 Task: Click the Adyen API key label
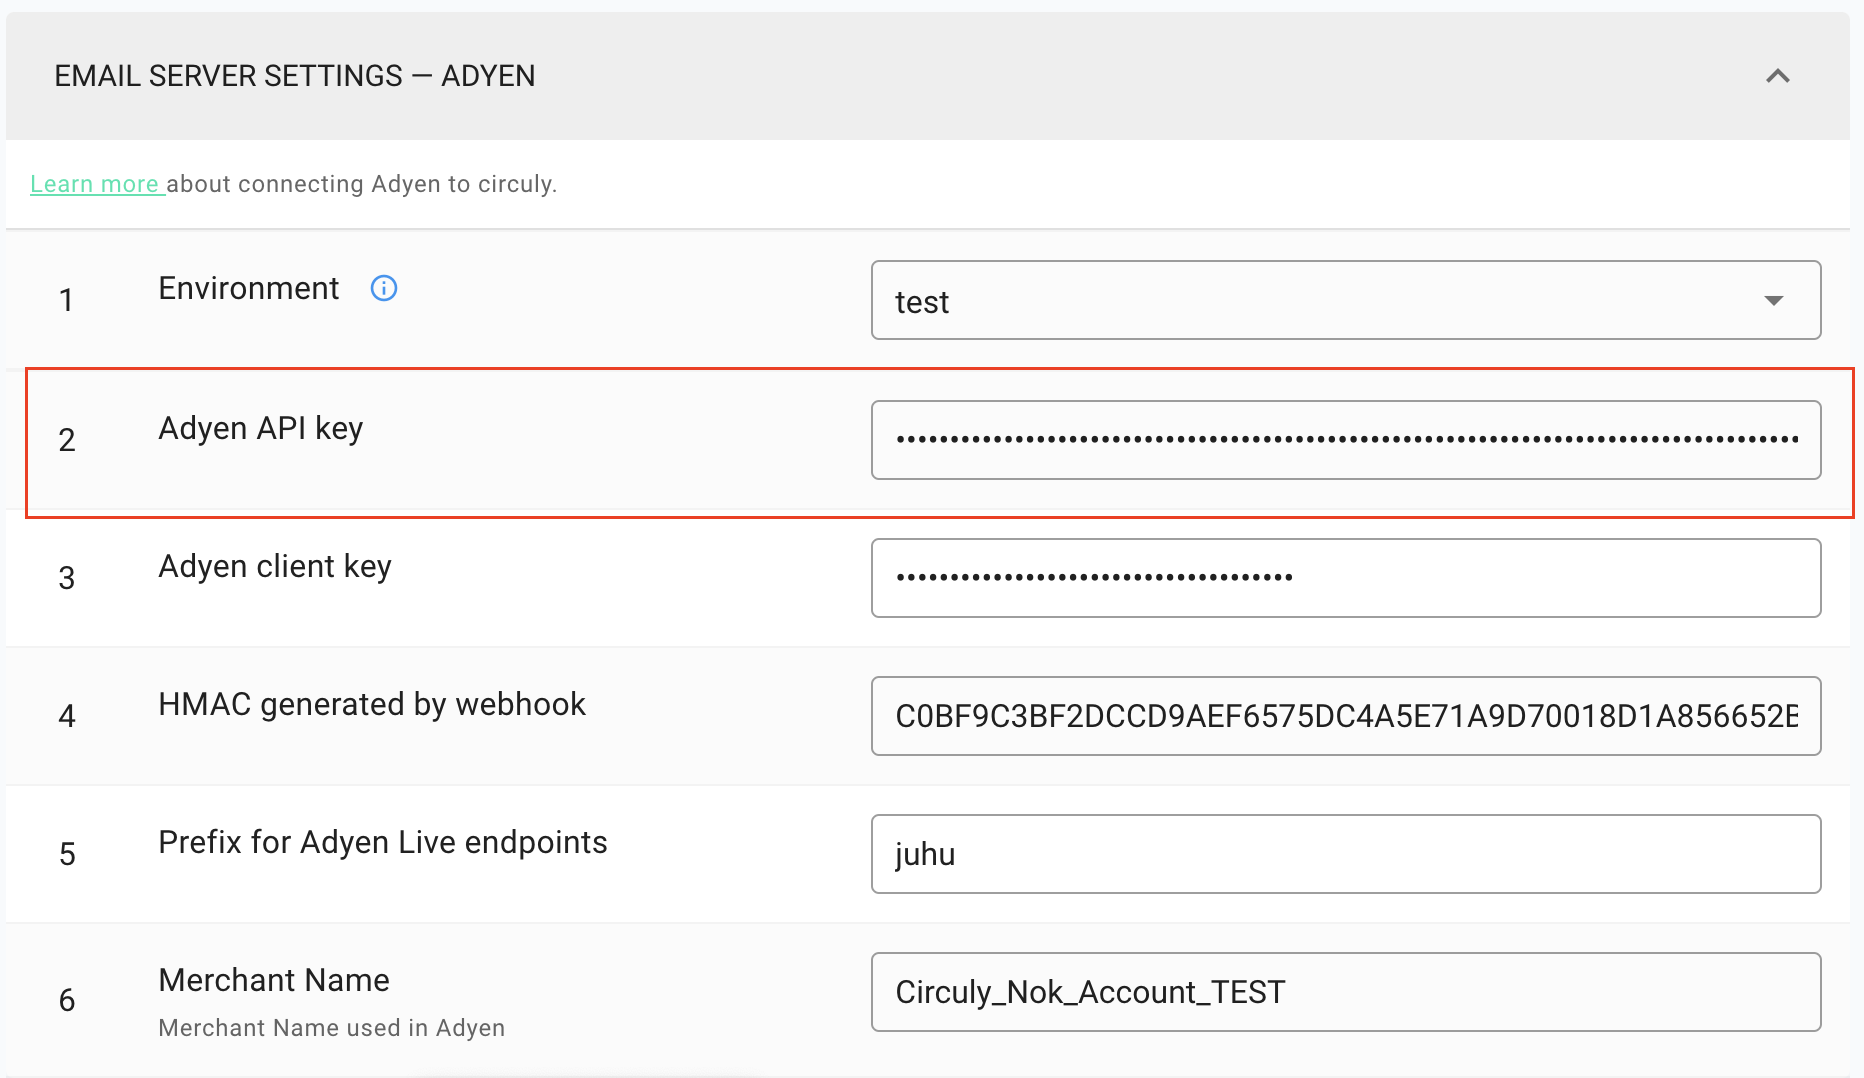click(x=261, y=428)
